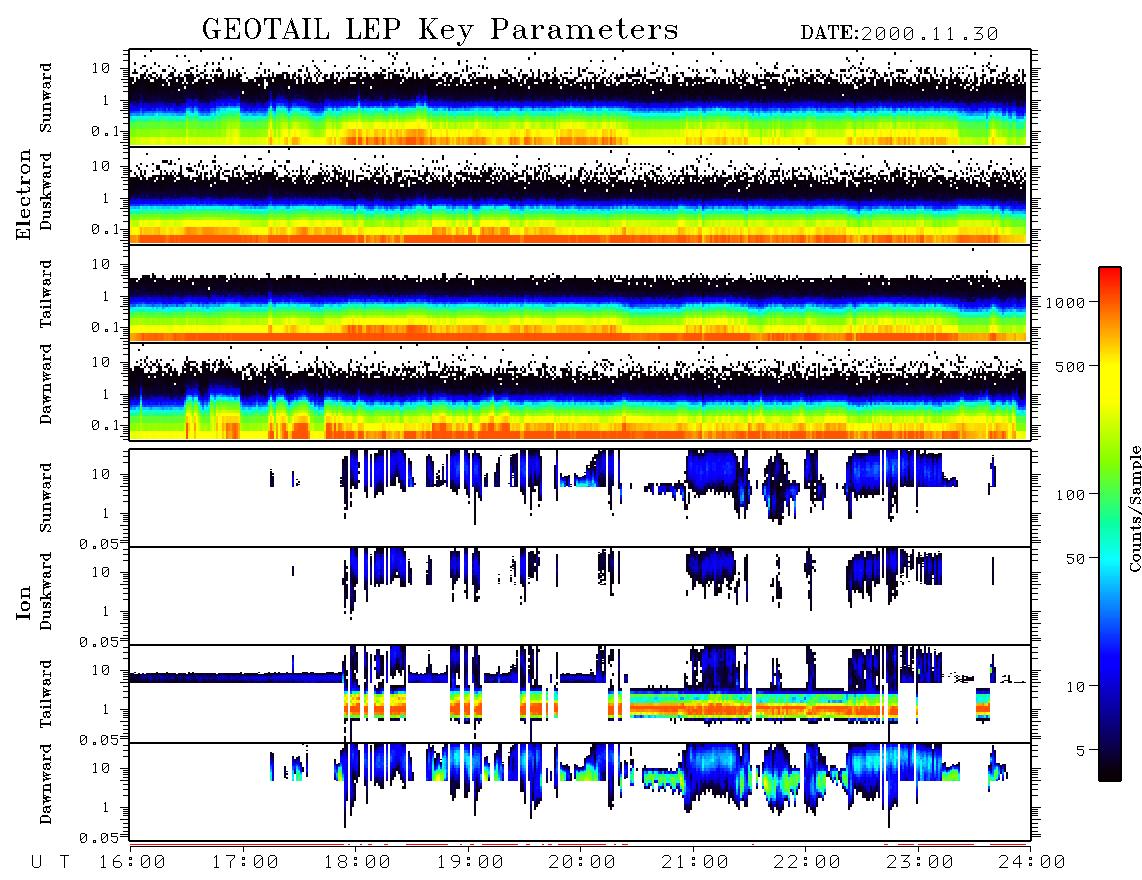Click the 50 colorbar tick label

pos(1075,559)
